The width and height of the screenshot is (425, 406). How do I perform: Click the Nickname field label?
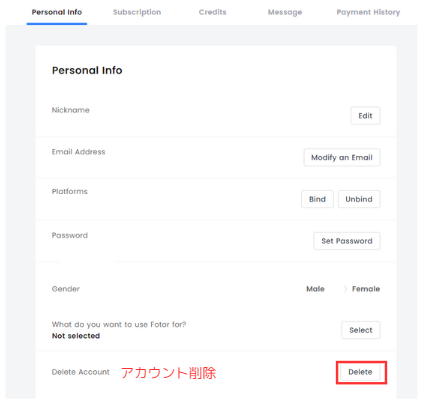coord(70,110)
